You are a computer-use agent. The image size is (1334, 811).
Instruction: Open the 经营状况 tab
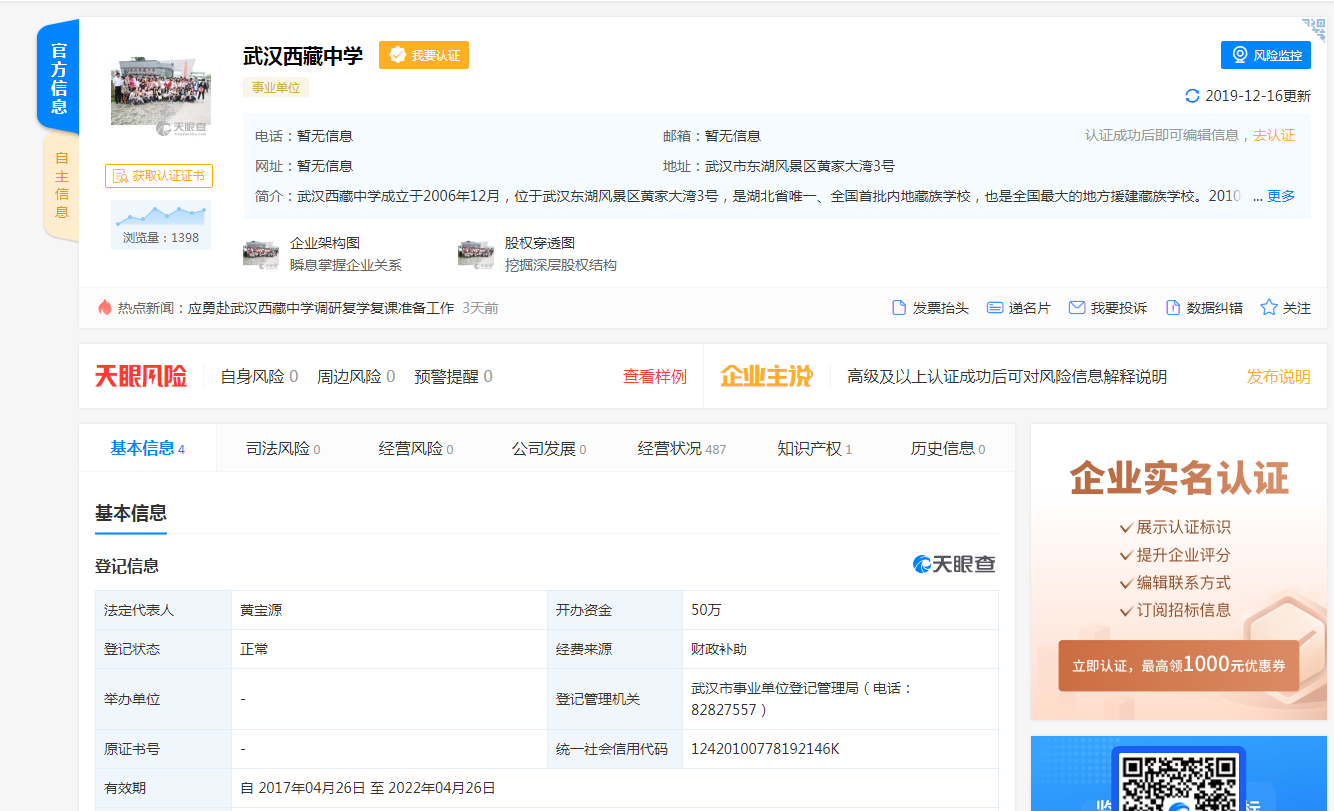pos(681,449)
